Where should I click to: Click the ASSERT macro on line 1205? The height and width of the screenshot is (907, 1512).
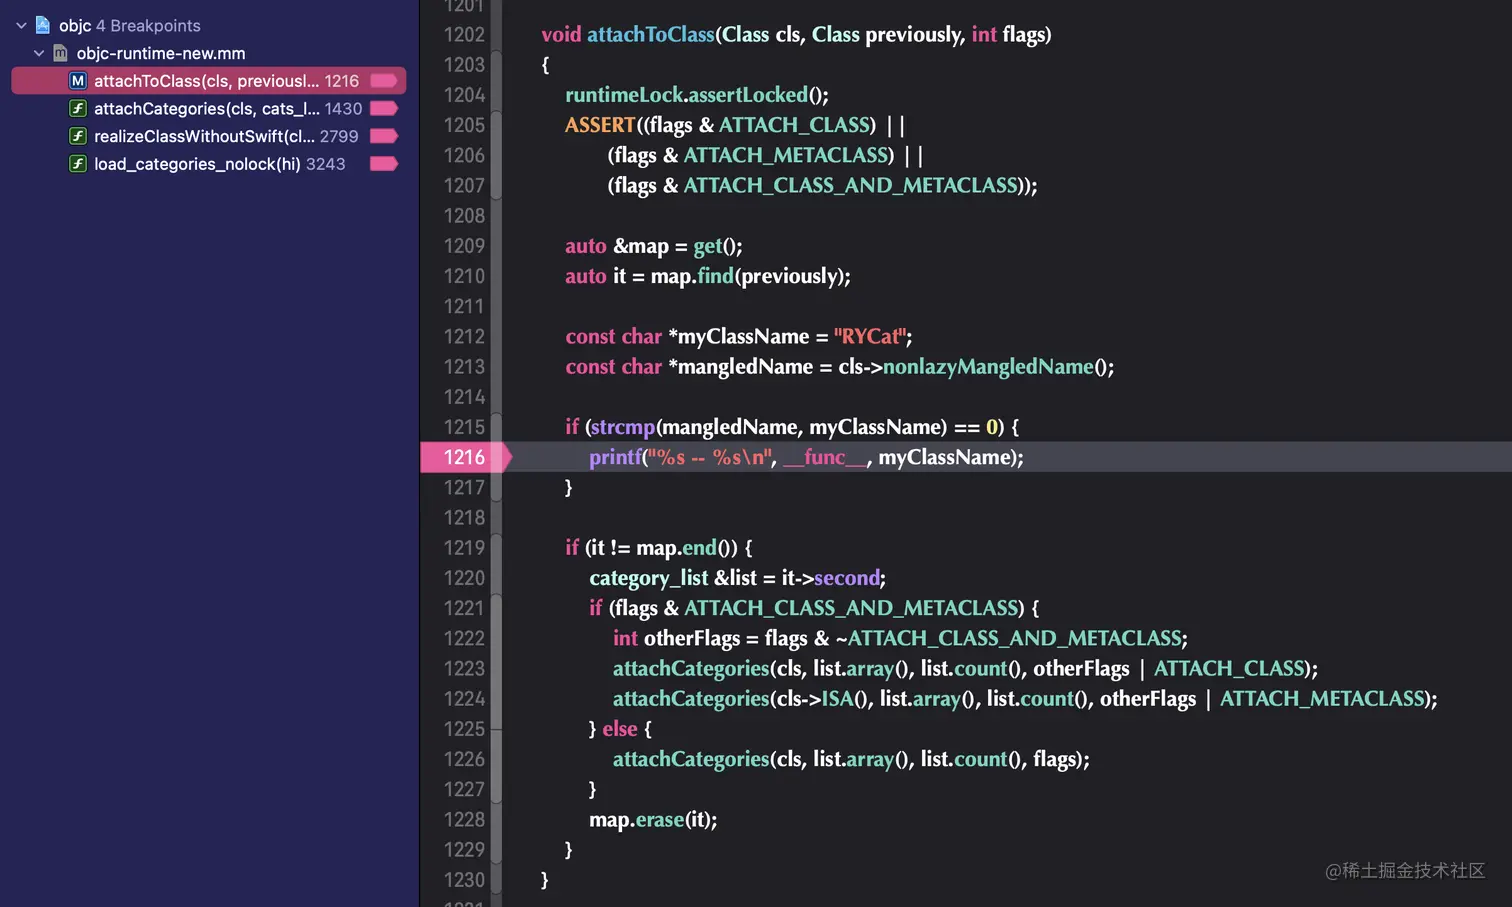coord(600,125)
